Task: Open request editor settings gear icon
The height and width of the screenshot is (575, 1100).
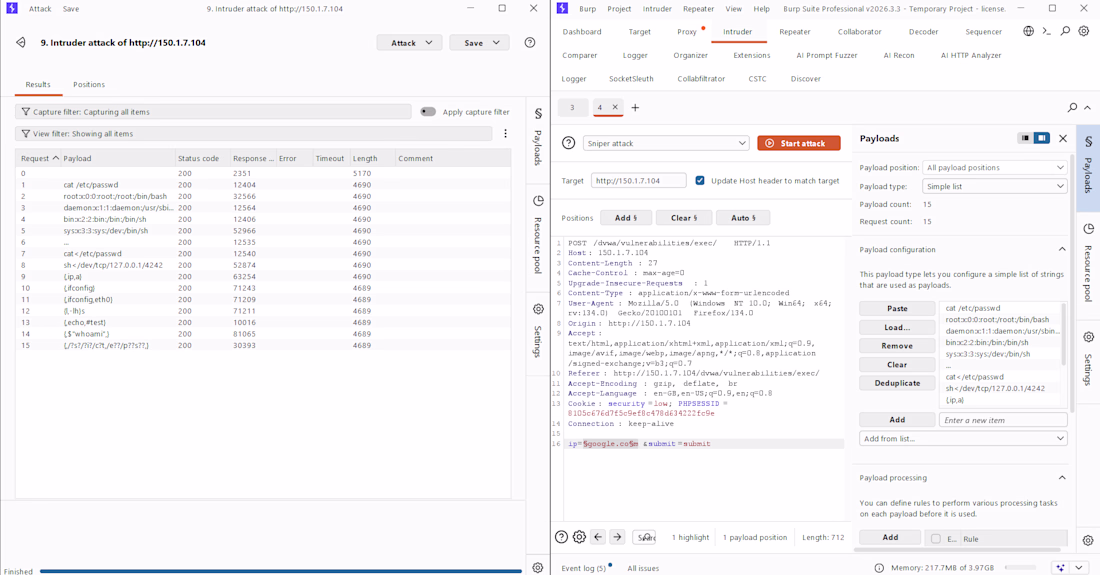Action: 579,537
